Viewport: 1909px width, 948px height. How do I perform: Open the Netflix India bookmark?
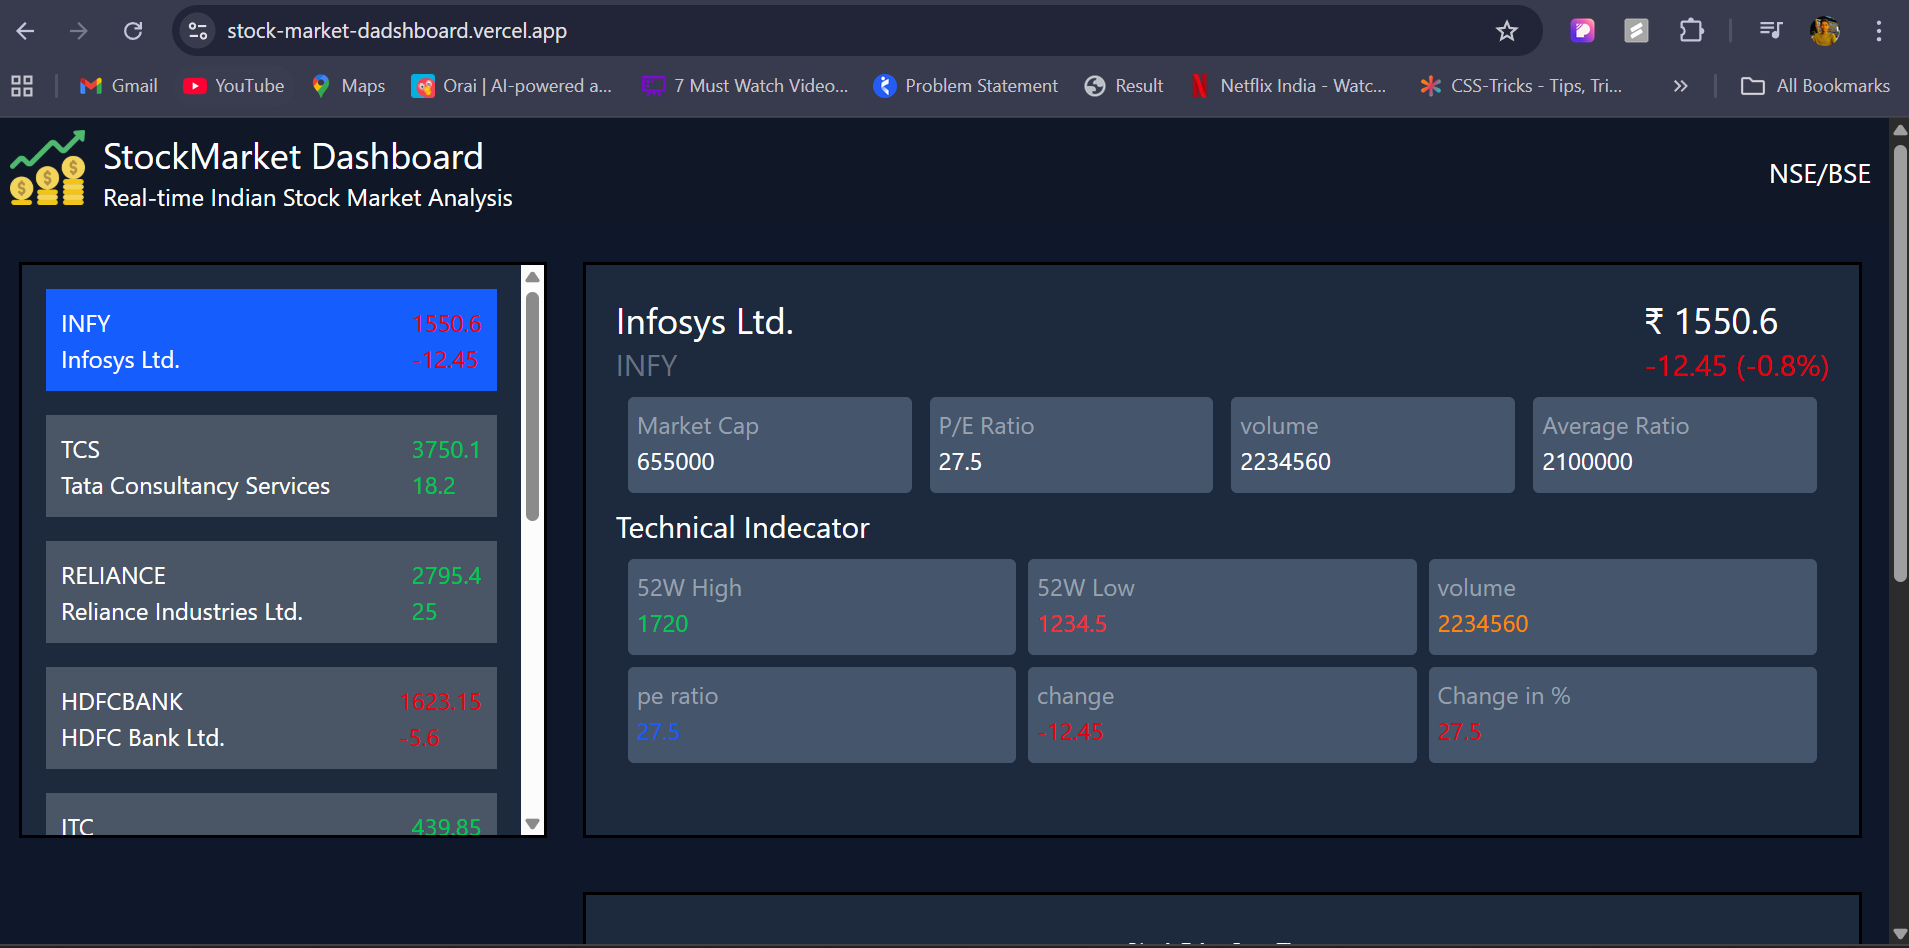(1289, 86)
